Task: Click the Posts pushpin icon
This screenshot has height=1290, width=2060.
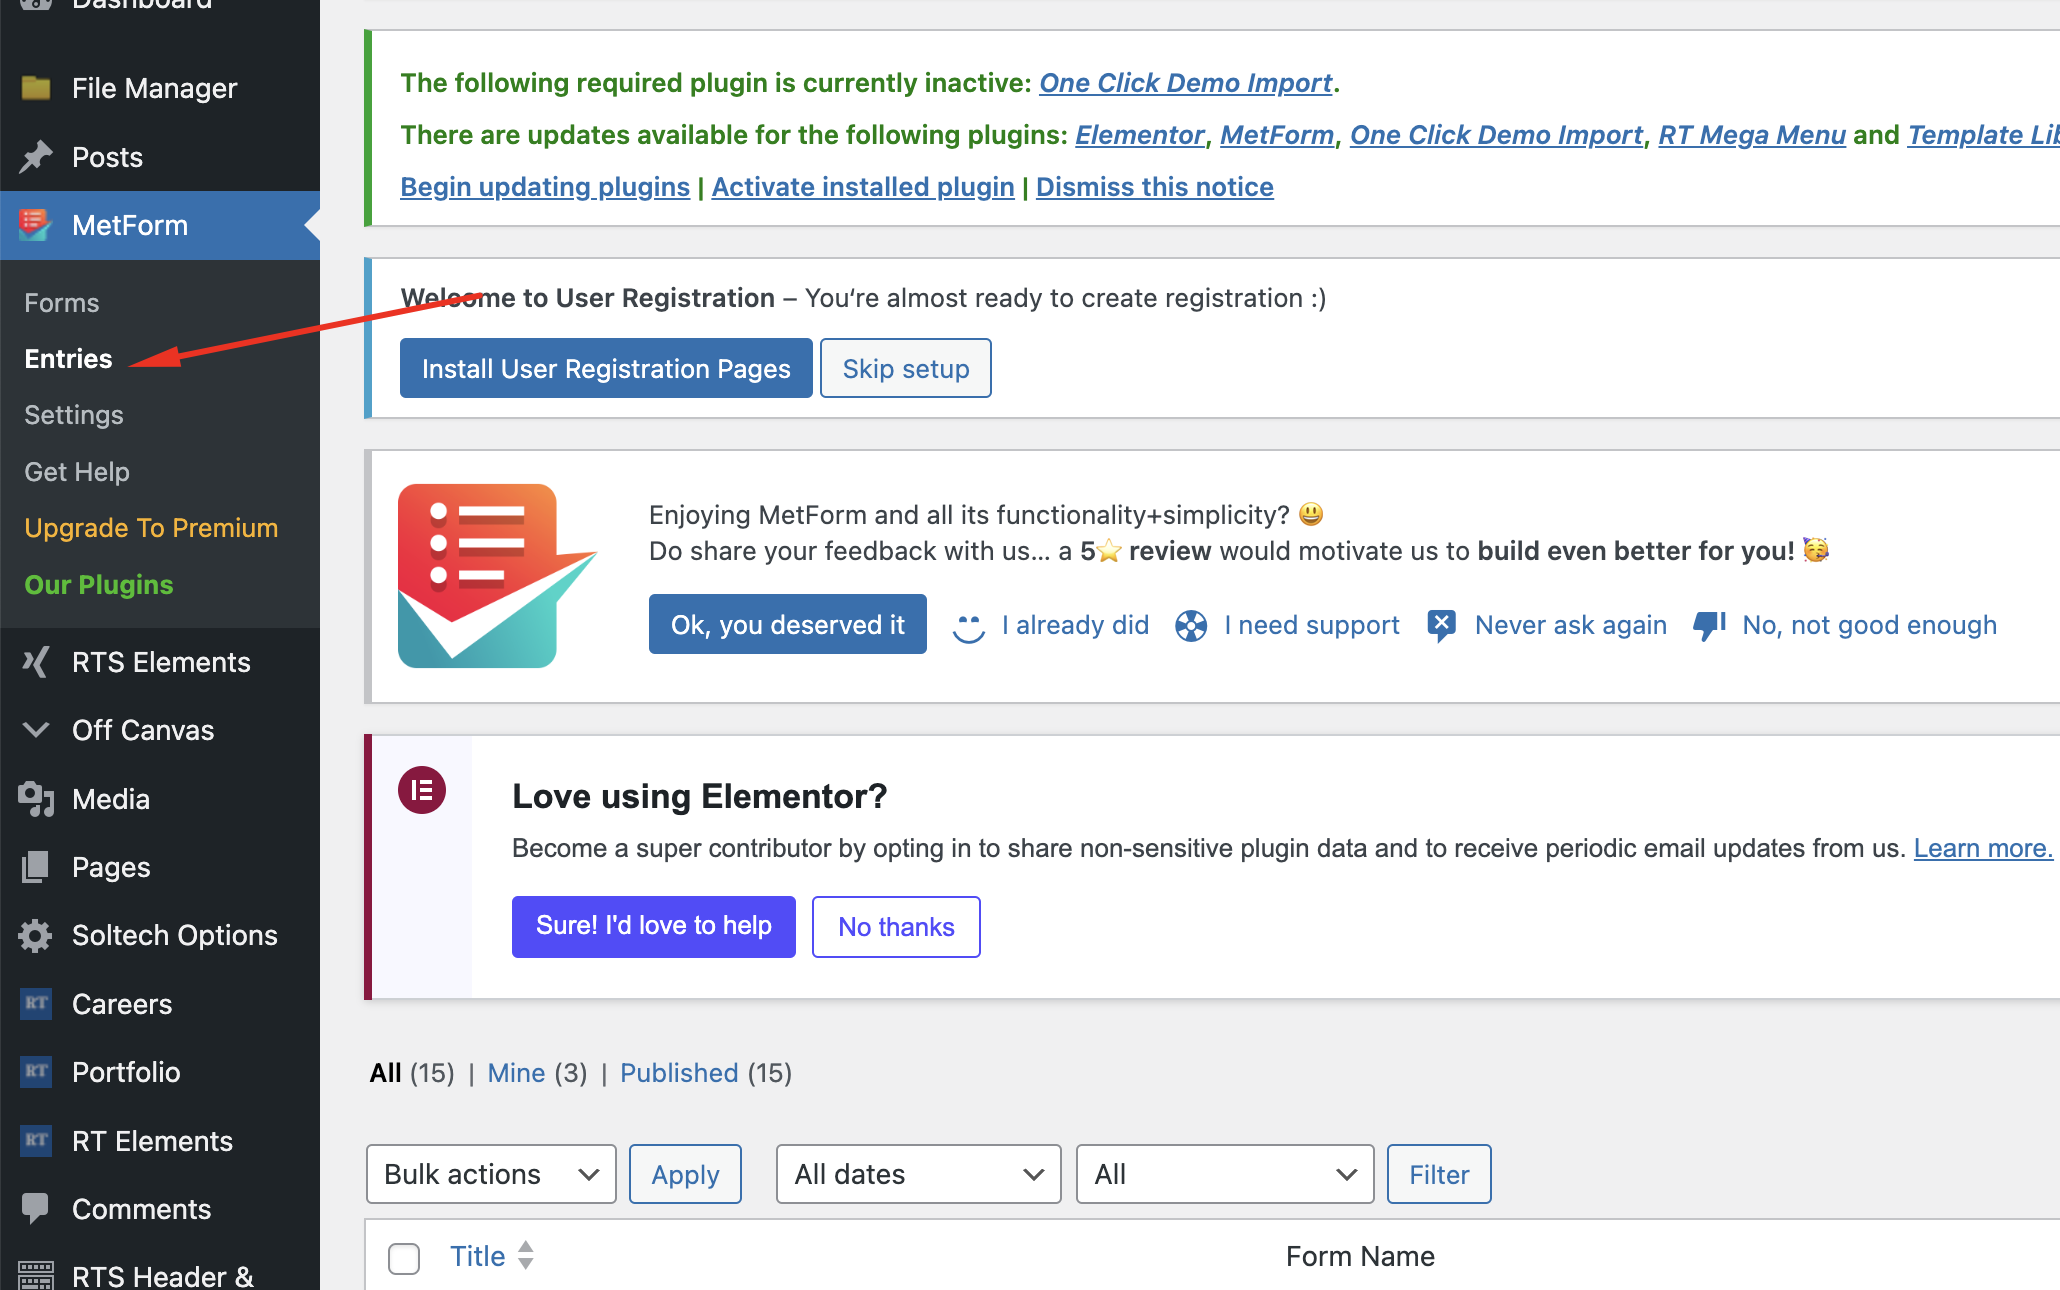Action: click(x=36, y=157)
